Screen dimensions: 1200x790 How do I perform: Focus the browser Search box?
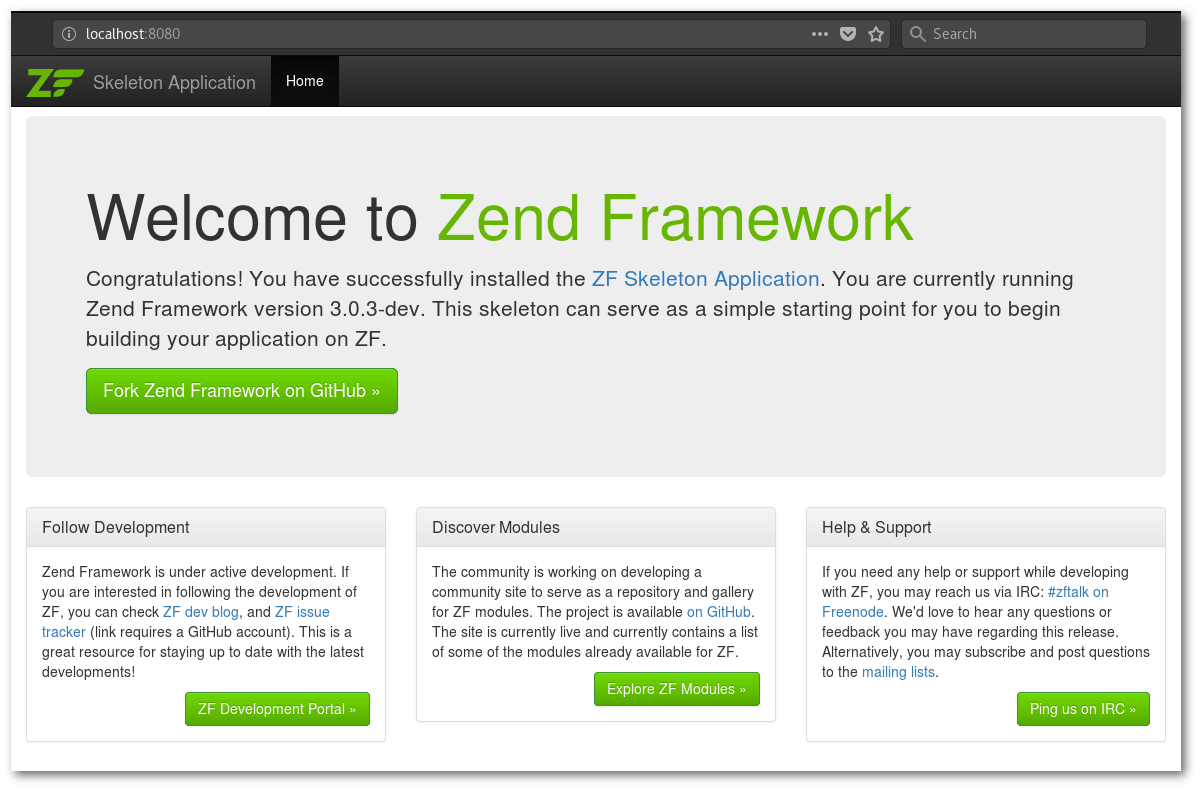tap(1024, 34)
